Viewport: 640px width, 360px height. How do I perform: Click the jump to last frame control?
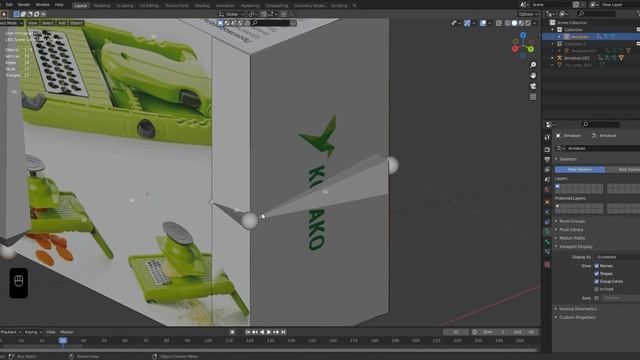283,332
